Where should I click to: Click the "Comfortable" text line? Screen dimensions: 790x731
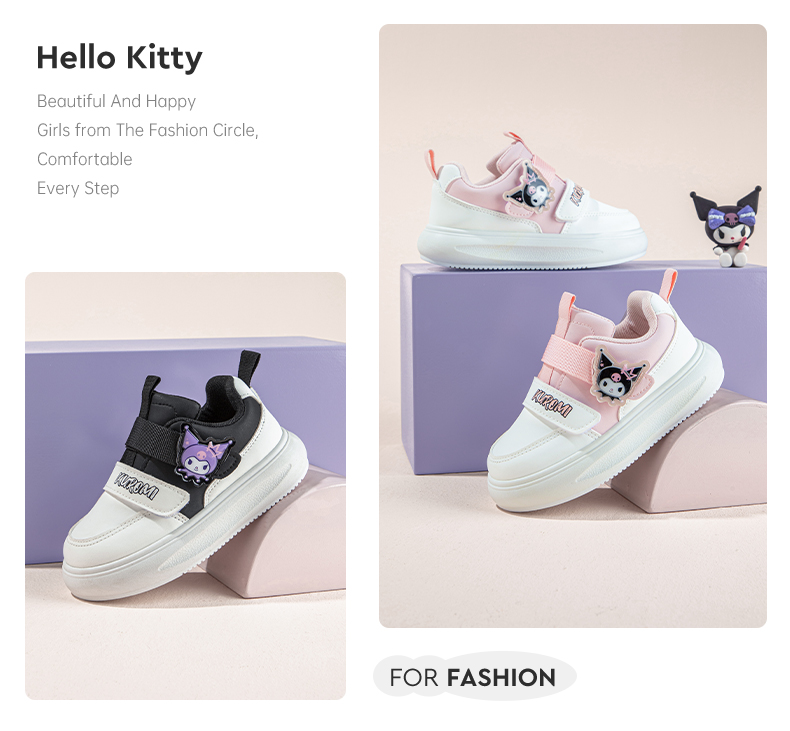[x=84, y=159]
